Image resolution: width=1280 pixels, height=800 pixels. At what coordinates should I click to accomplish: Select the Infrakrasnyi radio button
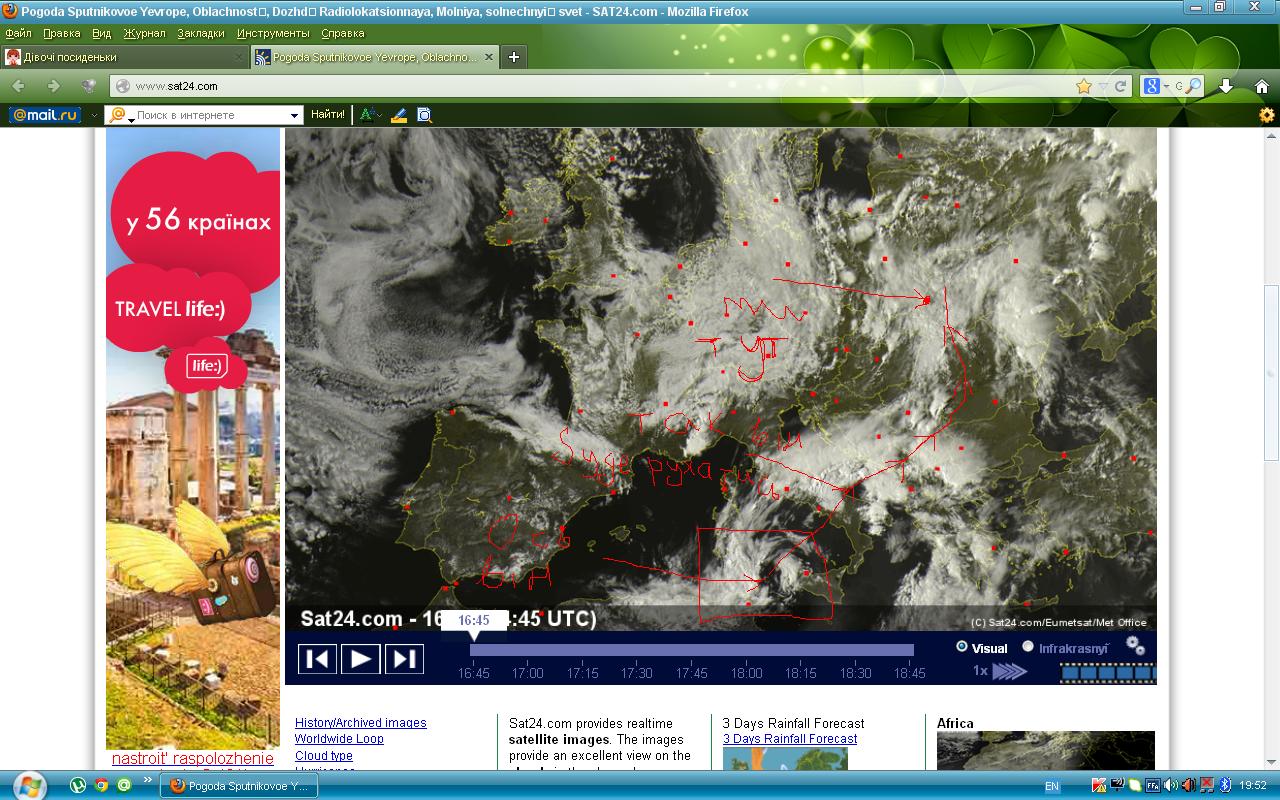click(x=1028, y=647)
